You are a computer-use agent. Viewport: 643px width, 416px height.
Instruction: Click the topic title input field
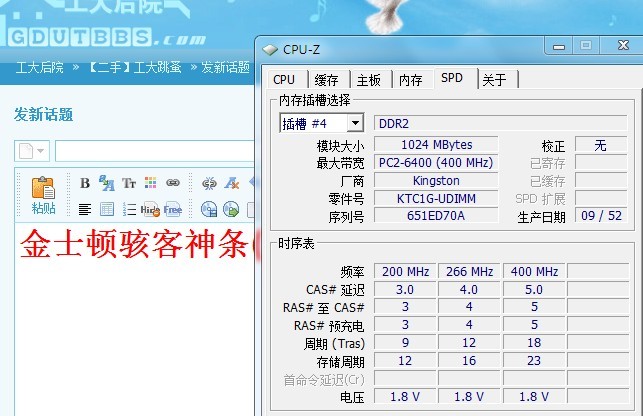pos(155,151)
